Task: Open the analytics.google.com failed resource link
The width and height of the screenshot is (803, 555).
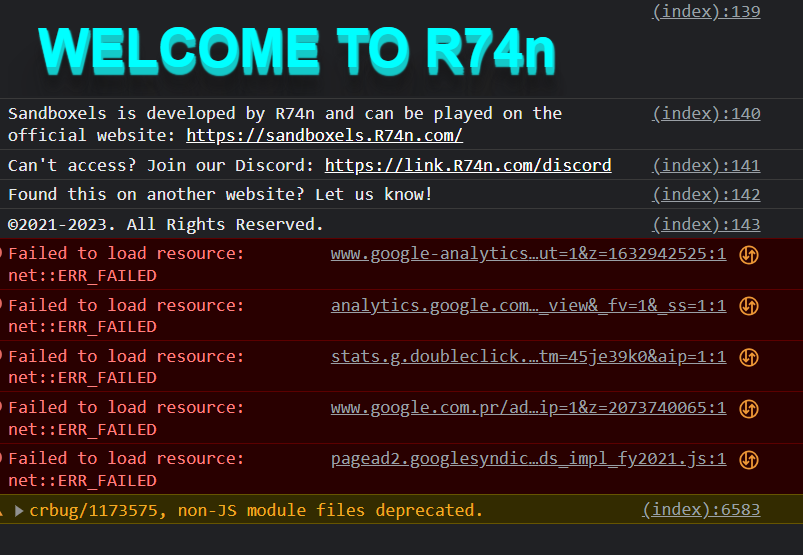Action: (x=528, y=305)
